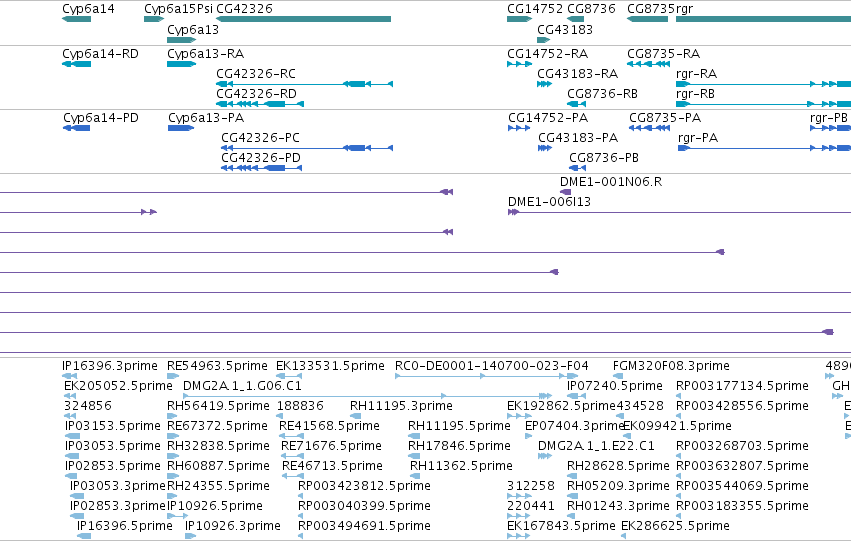Click the DMG2A.1_1.G06.C1 label
Viewport: 851px width, 541px height.
click(242, 386)
